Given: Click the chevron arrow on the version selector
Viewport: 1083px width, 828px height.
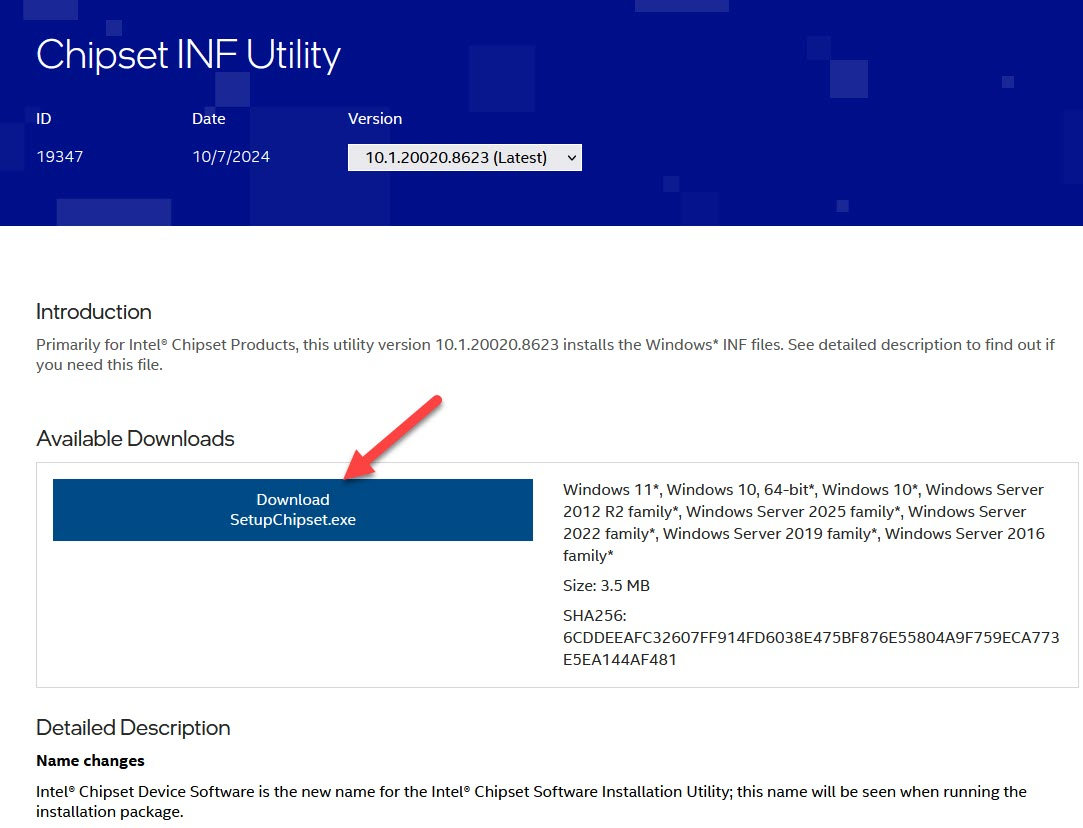Looking at the screenshot, I should pyautogui.click(x=571, y=157).
